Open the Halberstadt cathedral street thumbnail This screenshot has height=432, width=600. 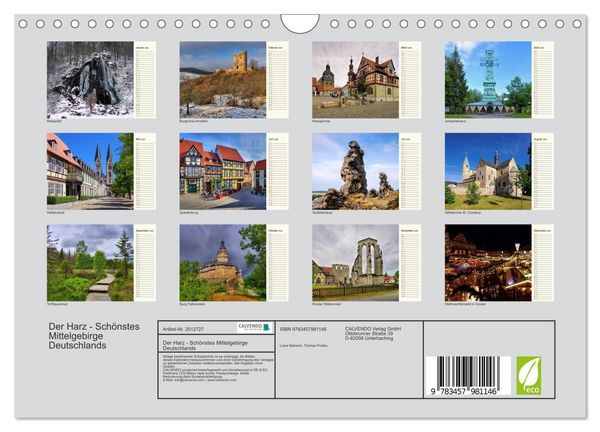[x=90, y=171]
